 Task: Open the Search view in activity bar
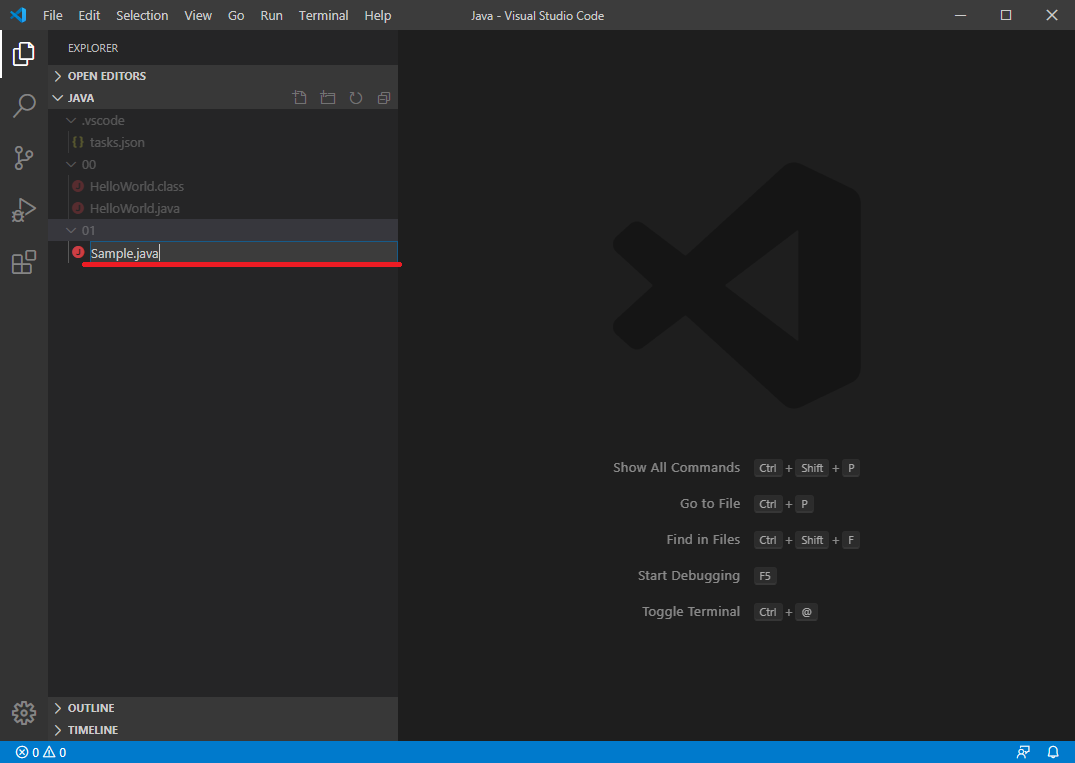24,106
